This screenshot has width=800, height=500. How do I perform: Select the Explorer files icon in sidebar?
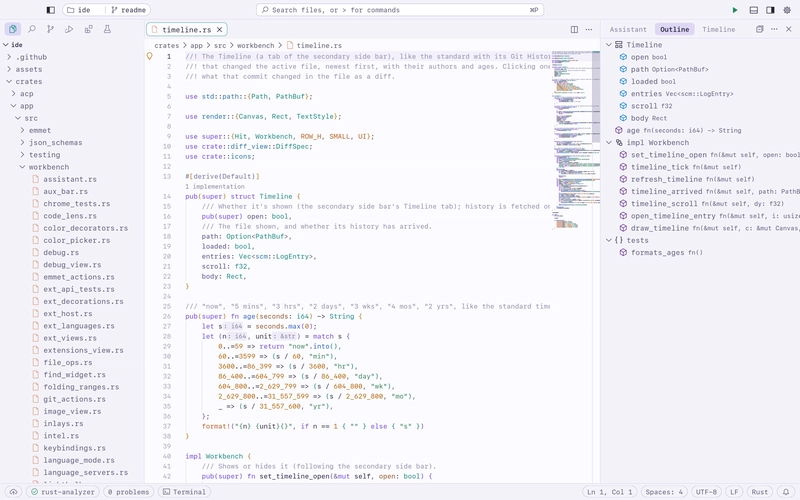(13, 29)
